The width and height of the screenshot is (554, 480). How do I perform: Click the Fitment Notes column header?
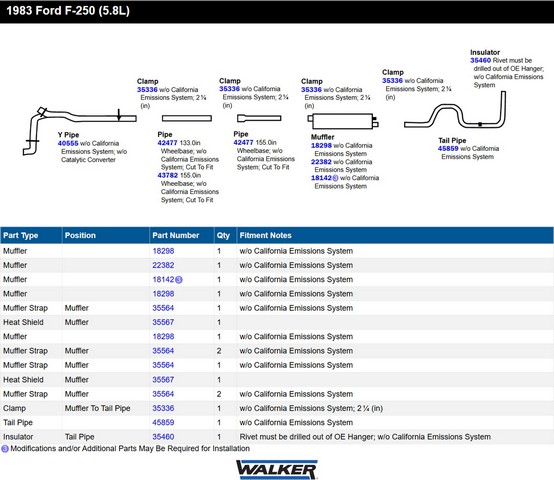[395, 235]
